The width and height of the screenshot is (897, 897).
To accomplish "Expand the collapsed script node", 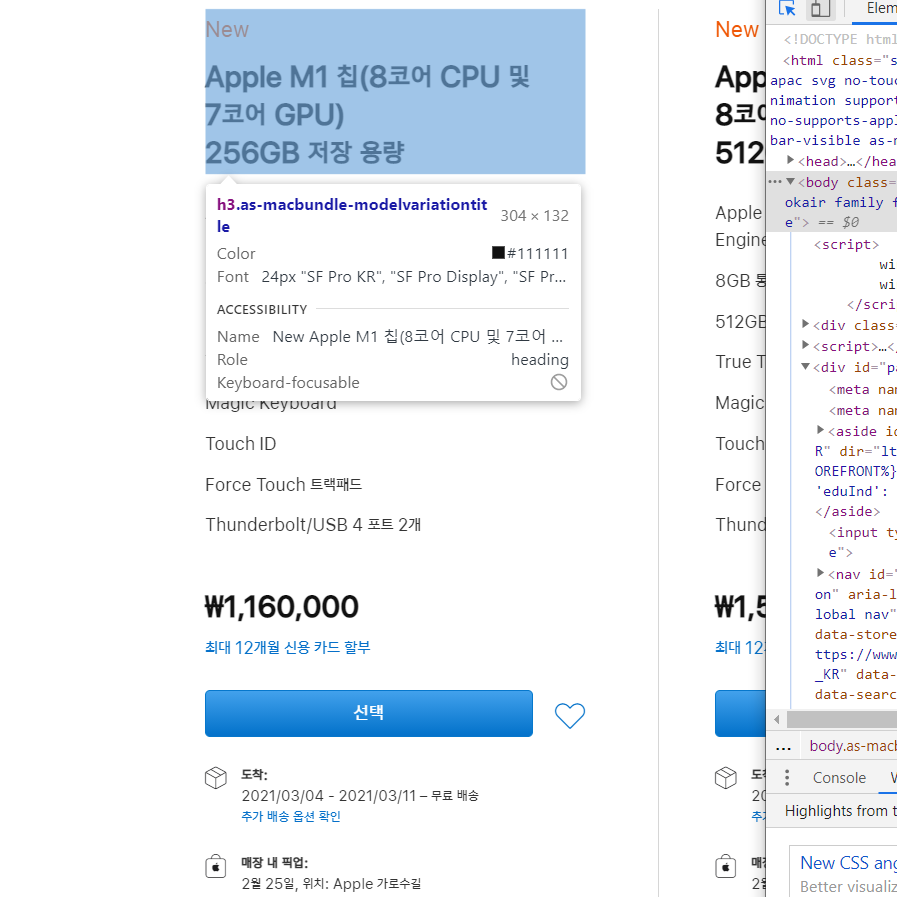I will (x=805, y=344).
